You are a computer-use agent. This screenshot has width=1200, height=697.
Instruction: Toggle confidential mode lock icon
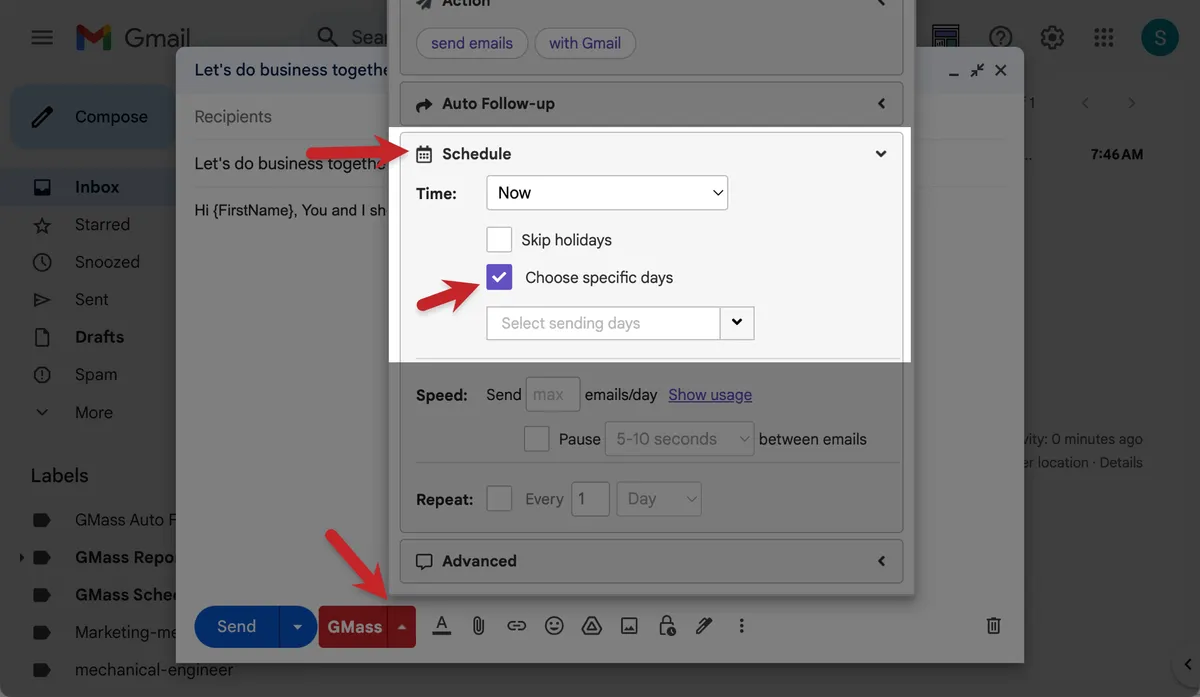coord(667,626)
